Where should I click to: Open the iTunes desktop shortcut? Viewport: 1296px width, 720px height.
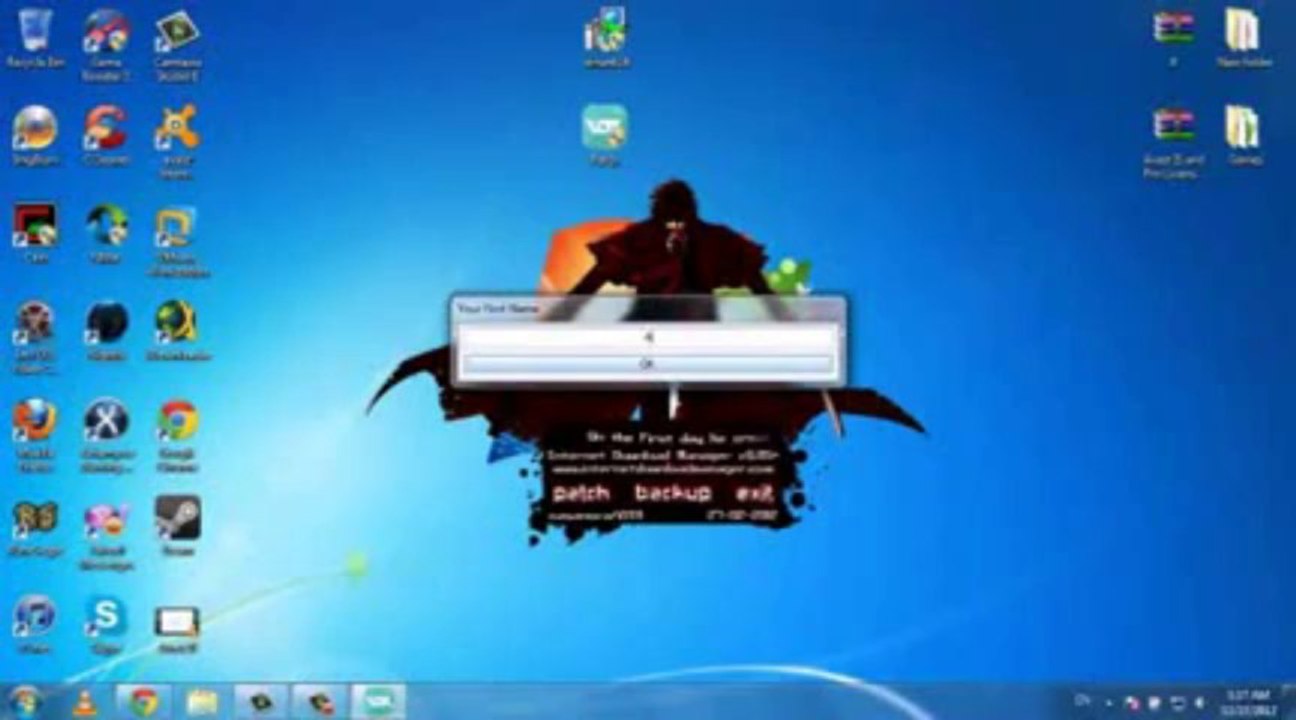tap(35, 624)
